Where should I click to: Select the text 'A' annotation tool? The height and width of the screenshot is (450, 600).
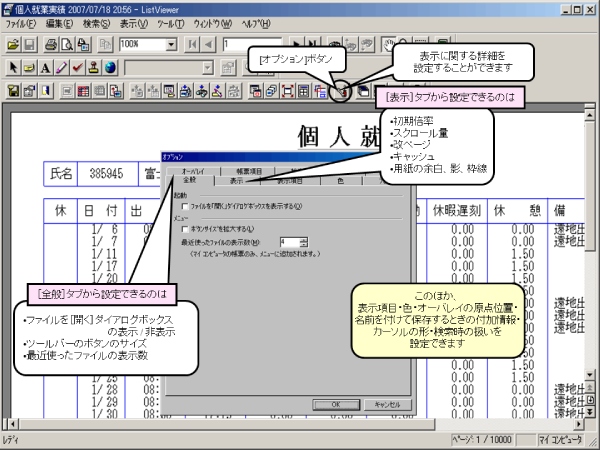point(46,68)
